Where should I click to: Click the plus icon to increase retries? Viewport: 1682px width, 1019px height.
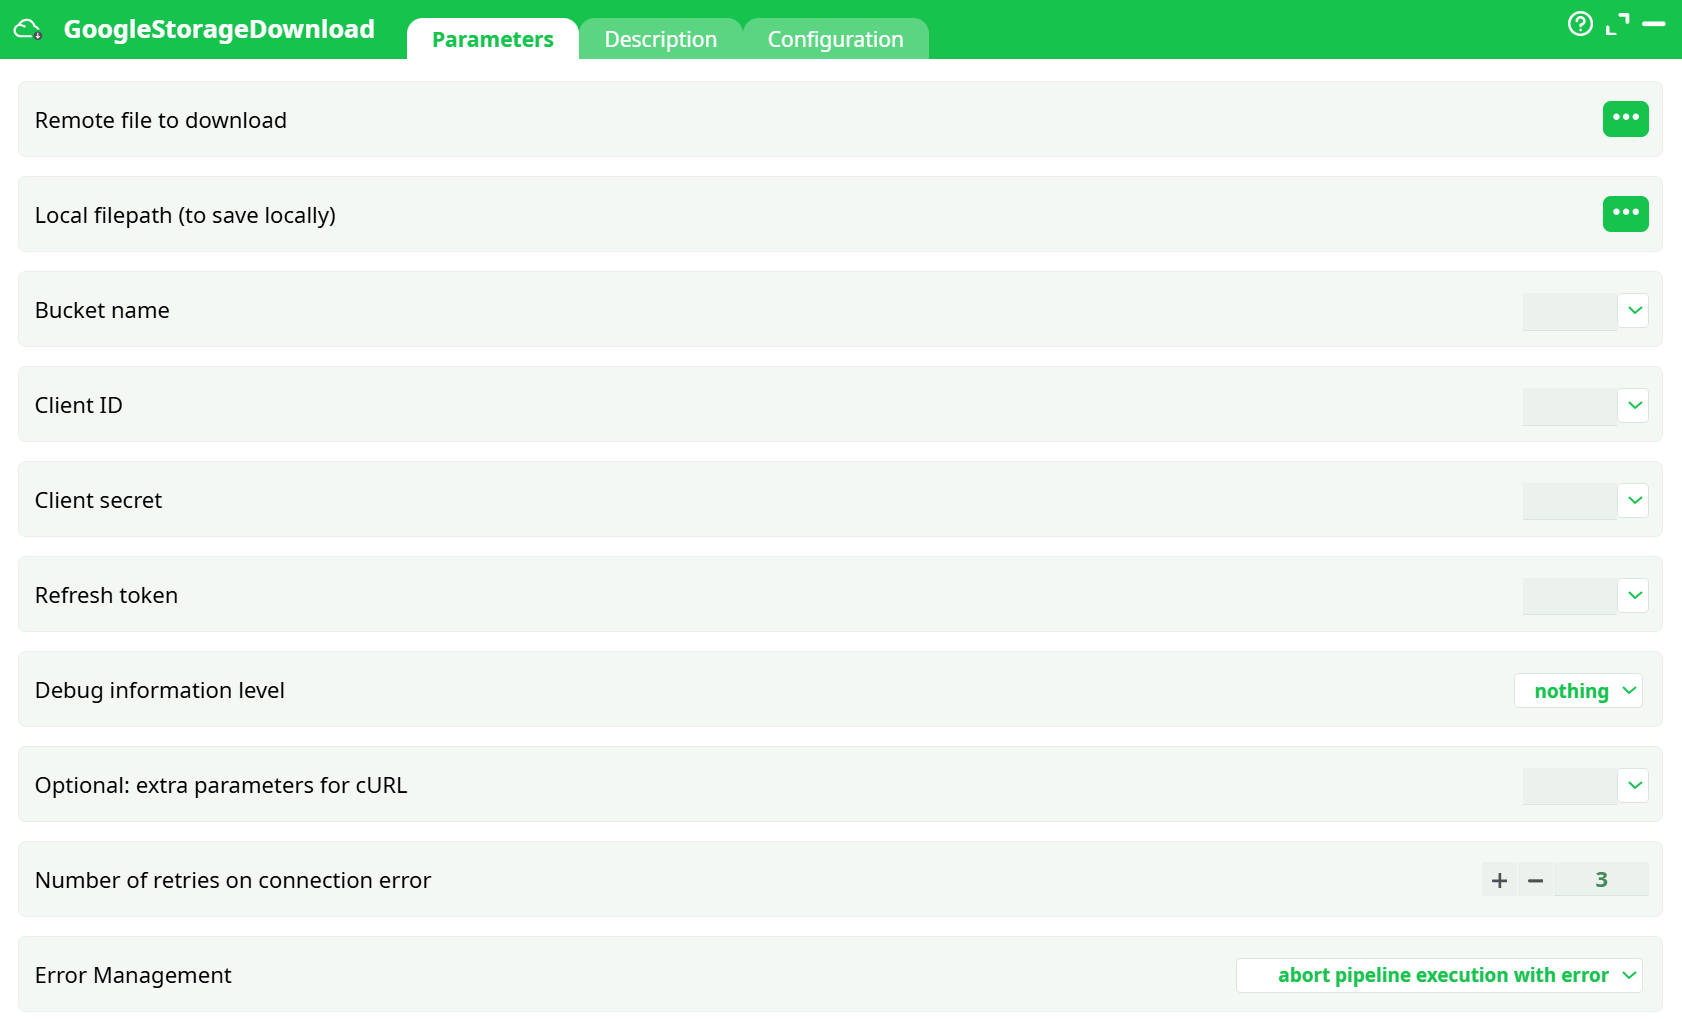click(1499, 880)
